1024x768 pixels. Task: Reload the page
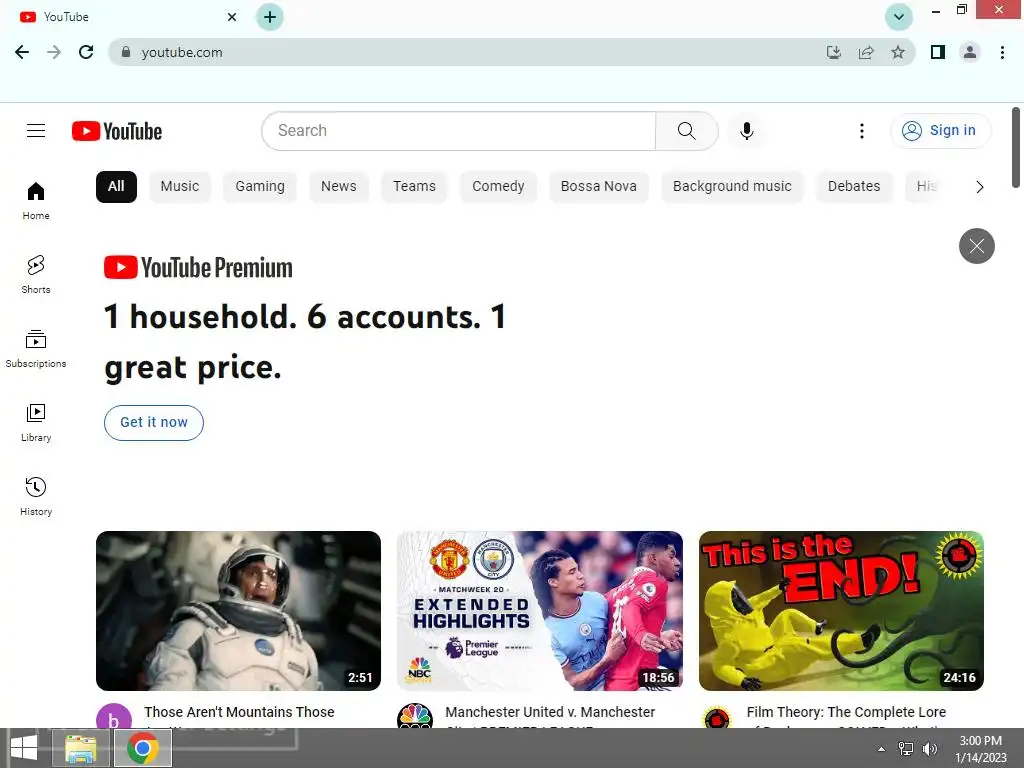[86, 52]
